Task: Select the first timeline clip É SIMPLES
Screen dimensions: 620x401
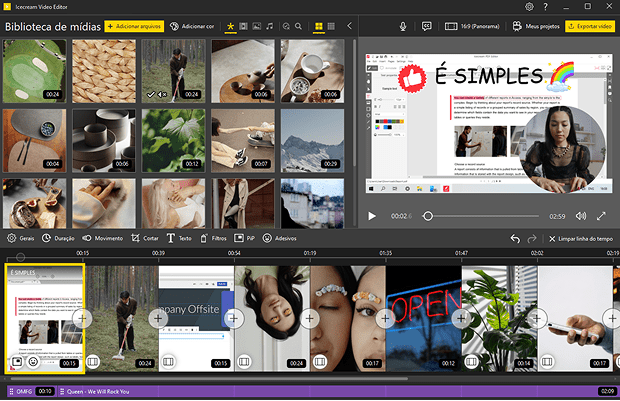Action: [x=45, y=318]
